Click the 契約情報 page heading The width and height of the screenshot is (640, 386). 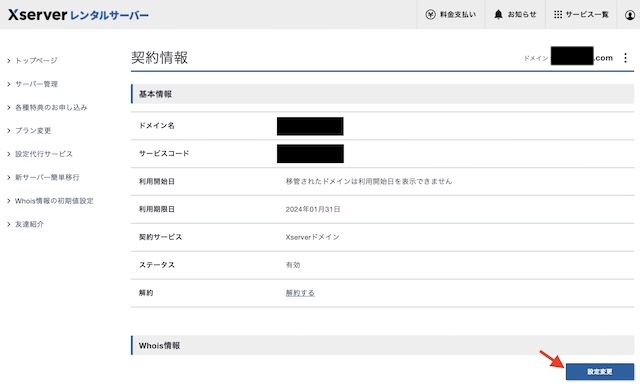click(x=160, y=58)
